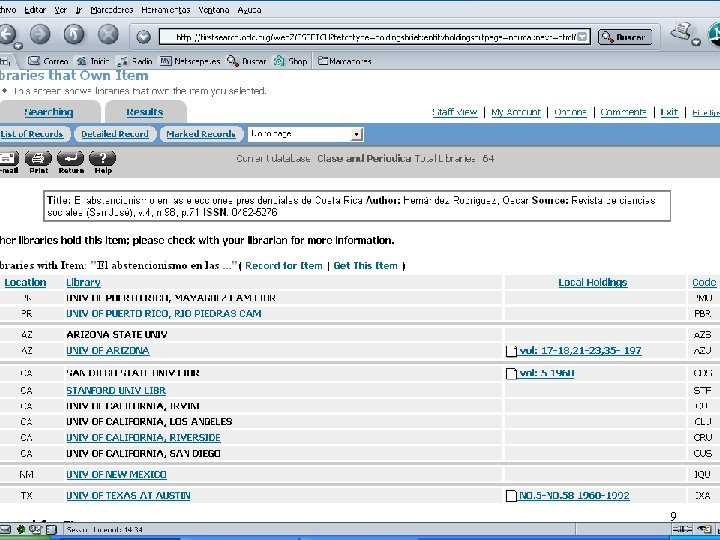Screen dimensions: 720x540
Task: Open the URL history dropdown arrow
Action: tap(583, 37)
